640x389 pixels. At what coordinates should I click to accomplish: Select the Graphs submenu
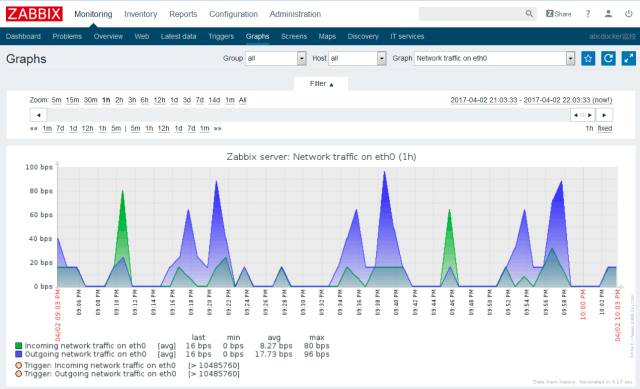tap(258, 36)
